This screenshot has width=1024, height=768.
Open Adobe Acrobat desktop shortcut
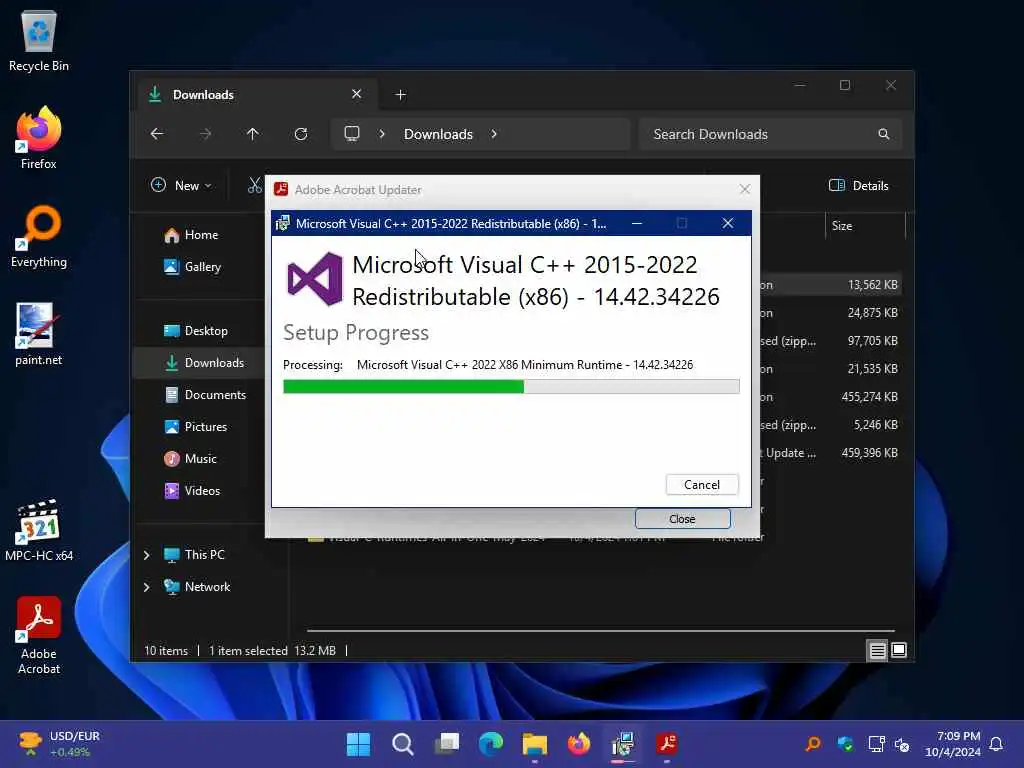39,635
